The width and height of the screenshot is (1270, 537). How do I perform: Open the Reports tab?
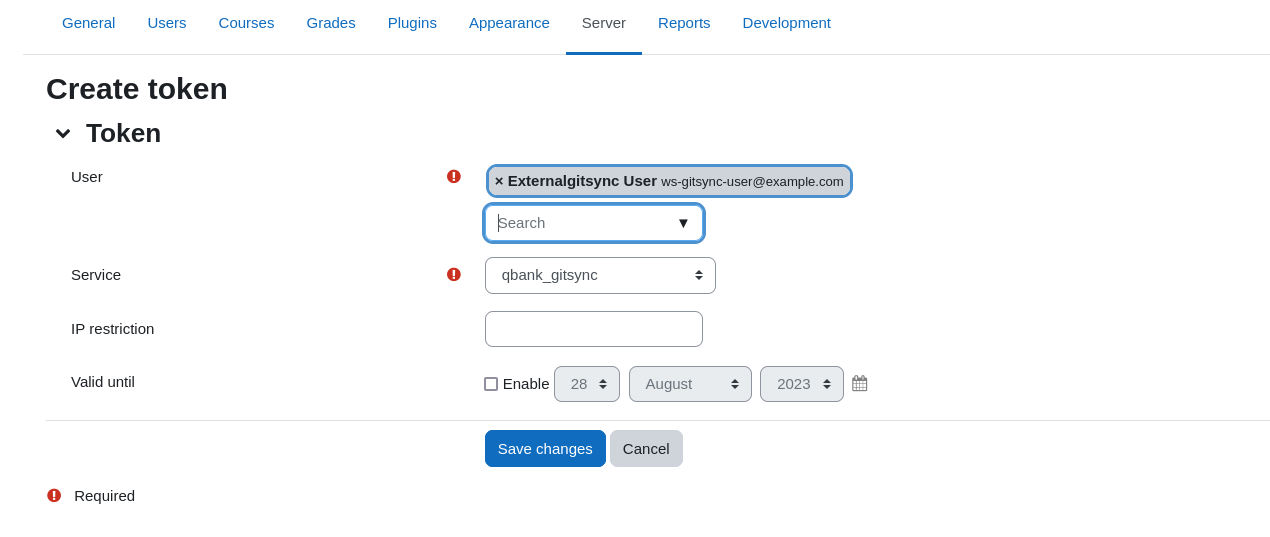684,23
